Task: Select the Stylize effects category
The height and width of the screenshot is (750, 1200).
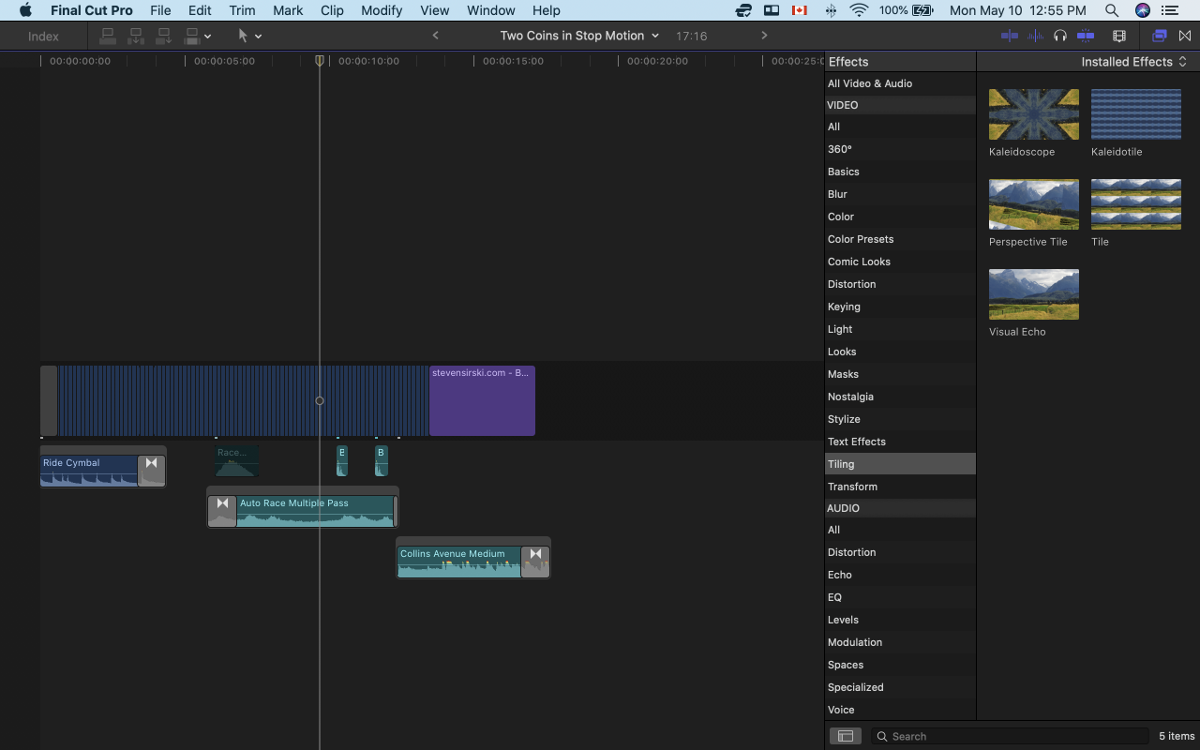Action: pyautogui.click(x=844, y=419)
